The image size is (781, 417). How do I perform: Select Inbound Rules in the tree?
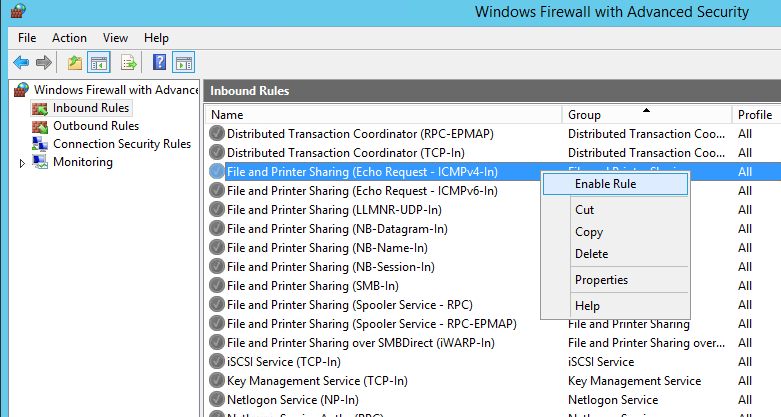[x=91, y=108]
